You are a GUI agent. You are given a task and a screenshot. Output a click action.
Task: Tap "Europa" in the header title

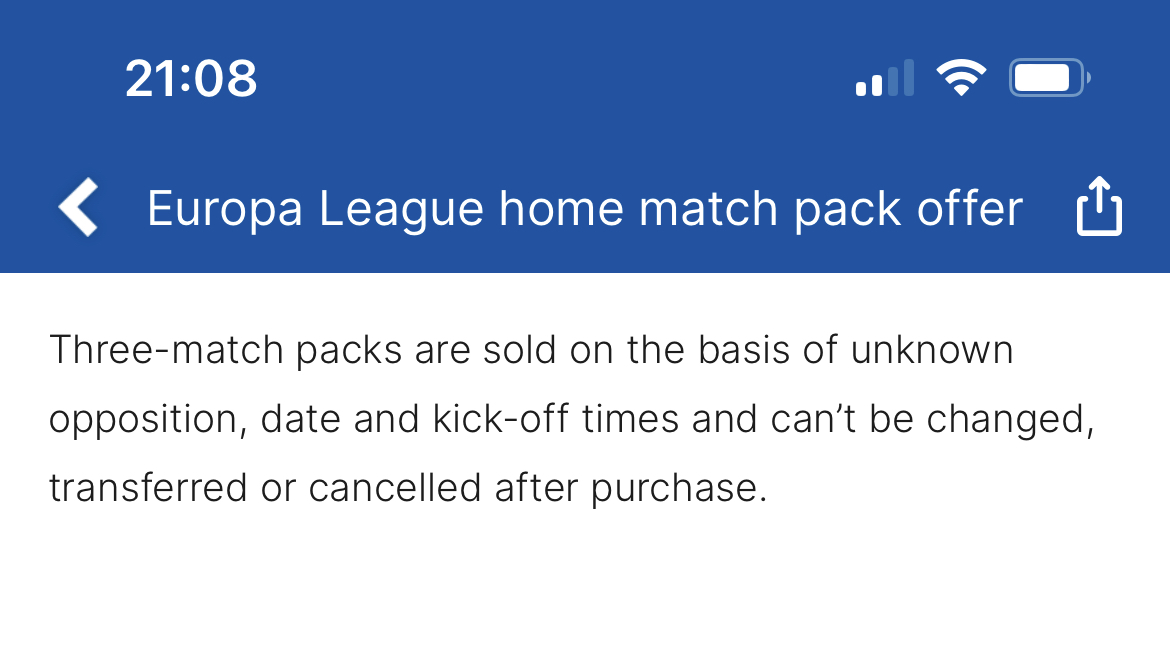coord(225,210)
